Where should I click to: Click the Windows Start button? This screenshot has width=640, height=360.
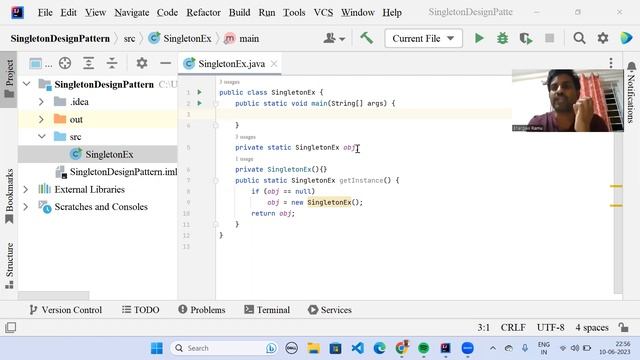(157, 348)
